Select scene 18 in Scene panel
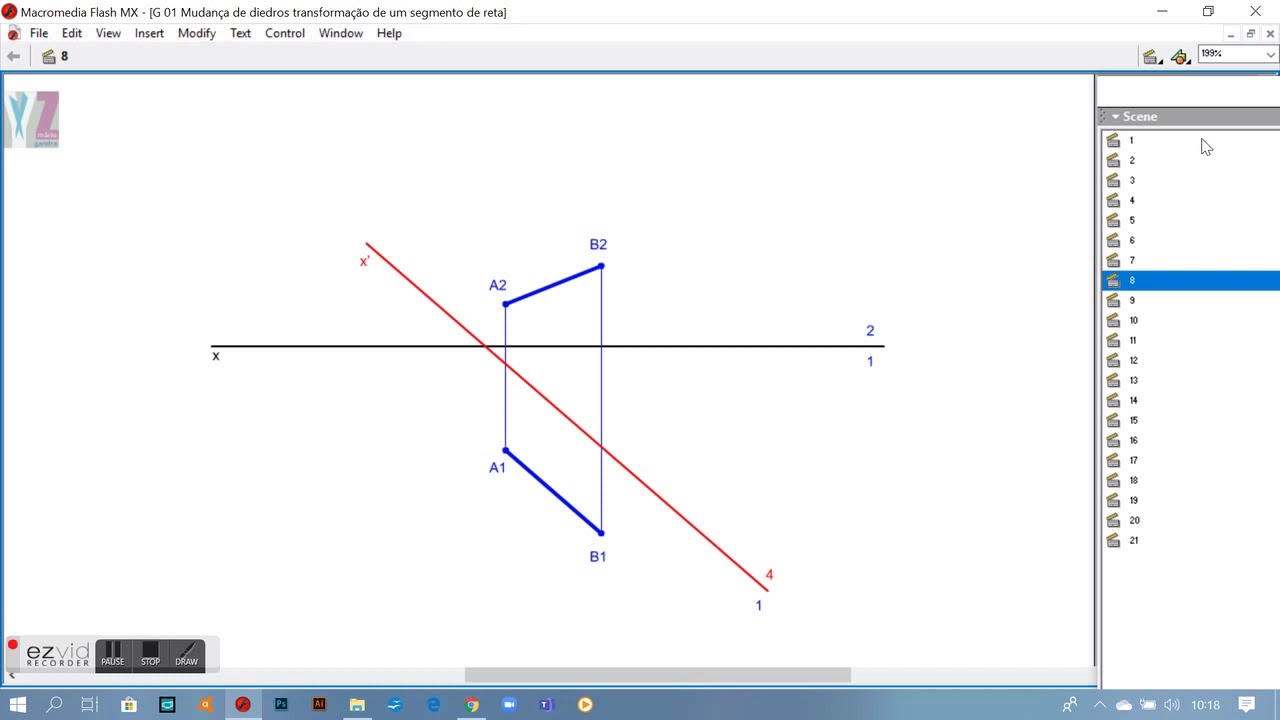 [x=1190, y=481]
